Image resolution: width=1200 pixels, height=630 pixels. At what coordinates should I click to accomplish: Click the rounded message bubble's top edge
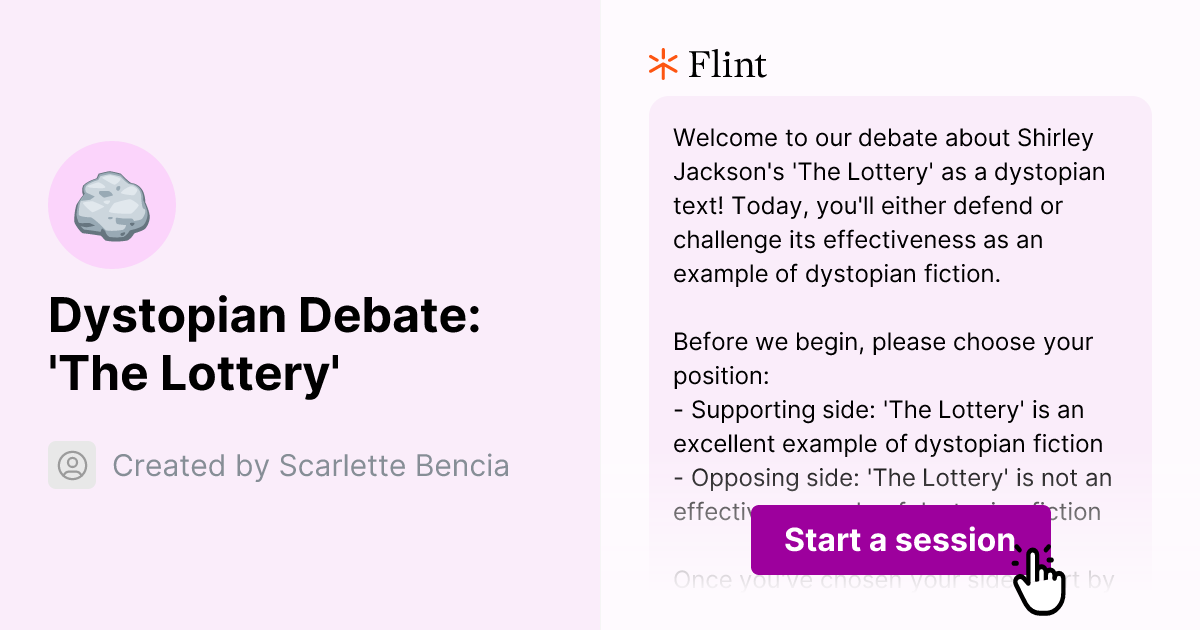900,98
